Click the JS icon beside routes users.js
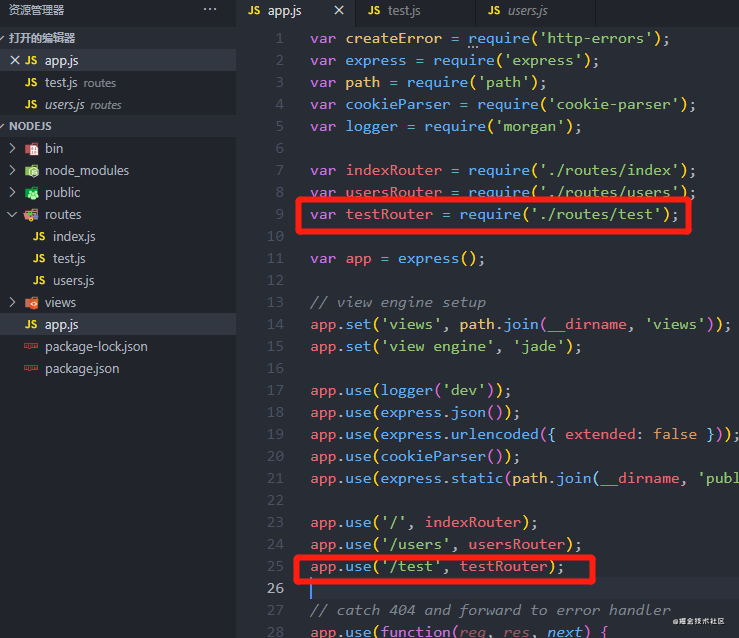Viewport: 739px width, 638px height. pyautogui.click(x=39, y=280)
